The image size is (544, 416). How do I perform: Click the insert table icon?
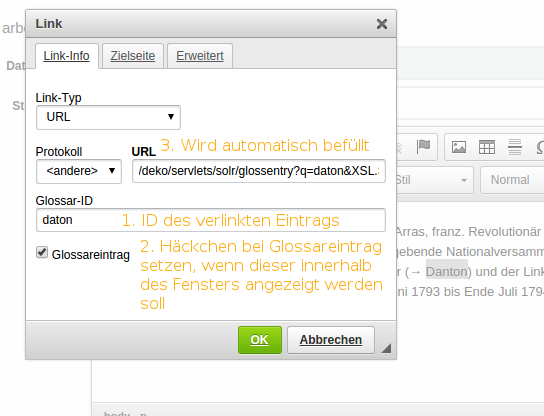[487, 147]
